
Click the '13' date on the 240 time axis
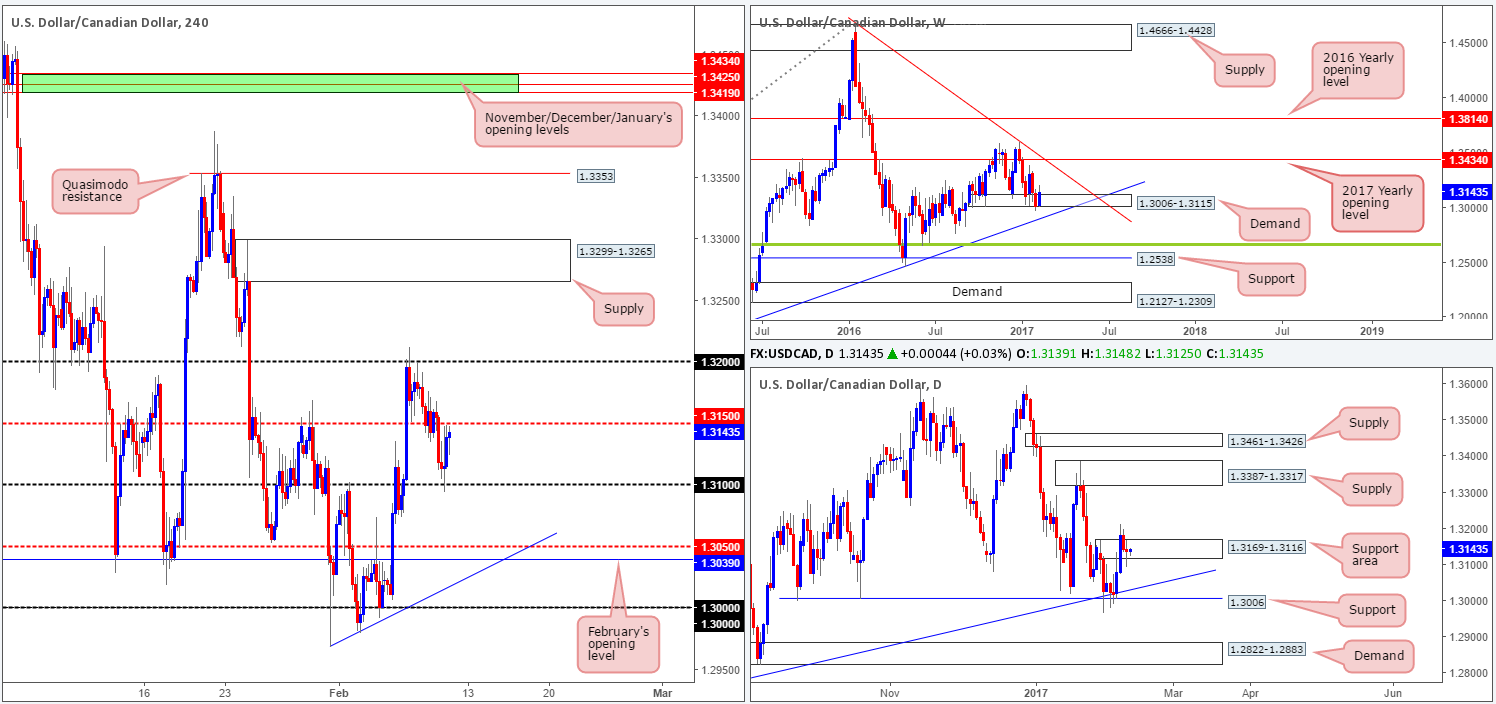tap(468, 692)
